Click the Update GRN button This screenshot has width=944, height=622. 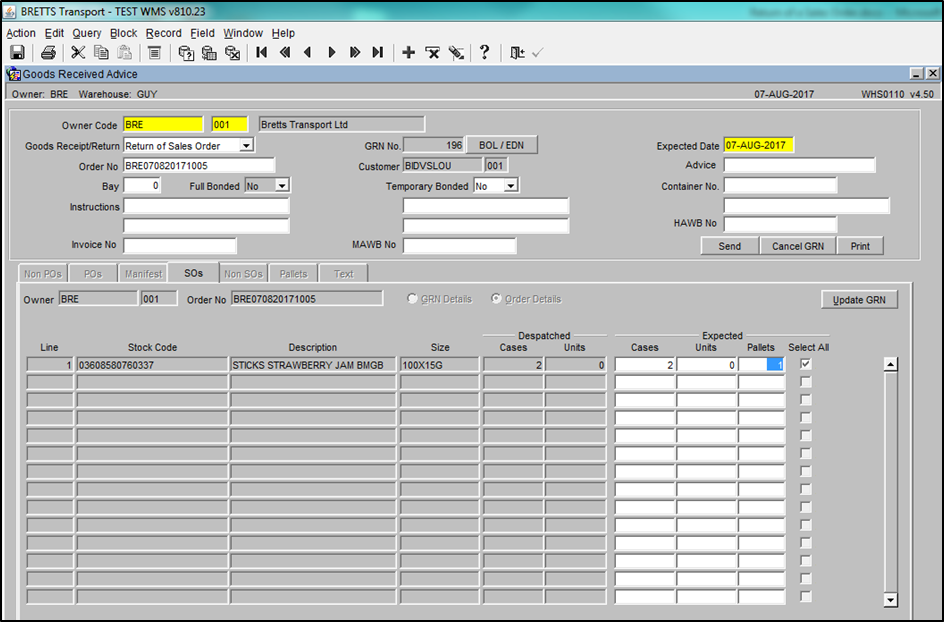859,300
